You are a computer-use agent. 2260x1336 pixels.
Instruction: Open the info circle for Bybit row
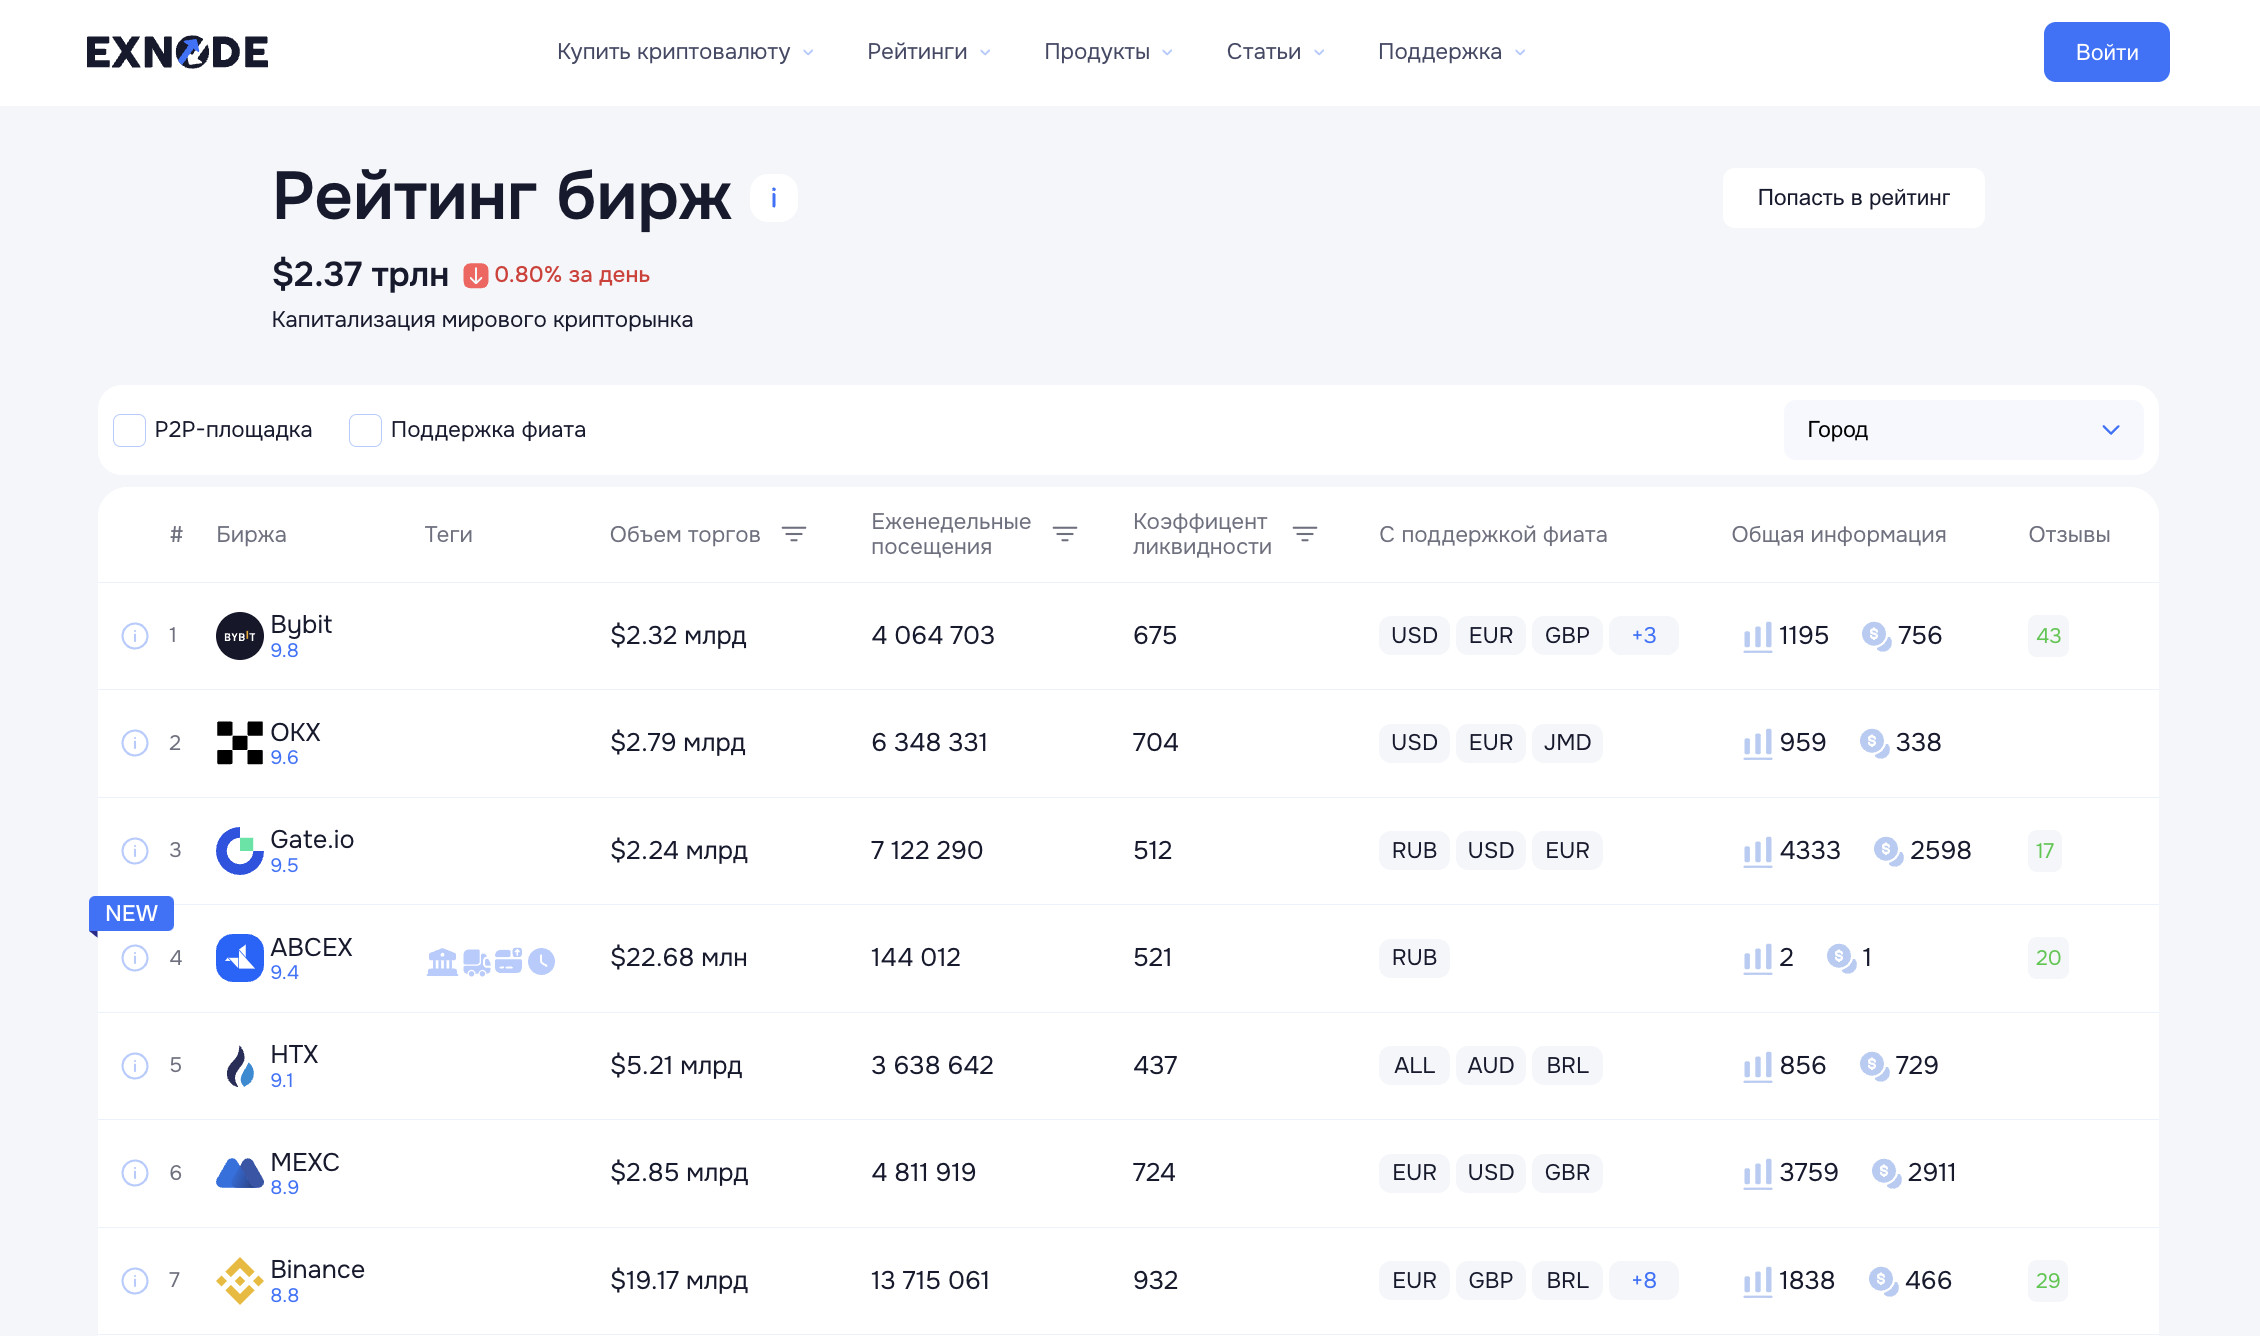[x=135, y=636]
